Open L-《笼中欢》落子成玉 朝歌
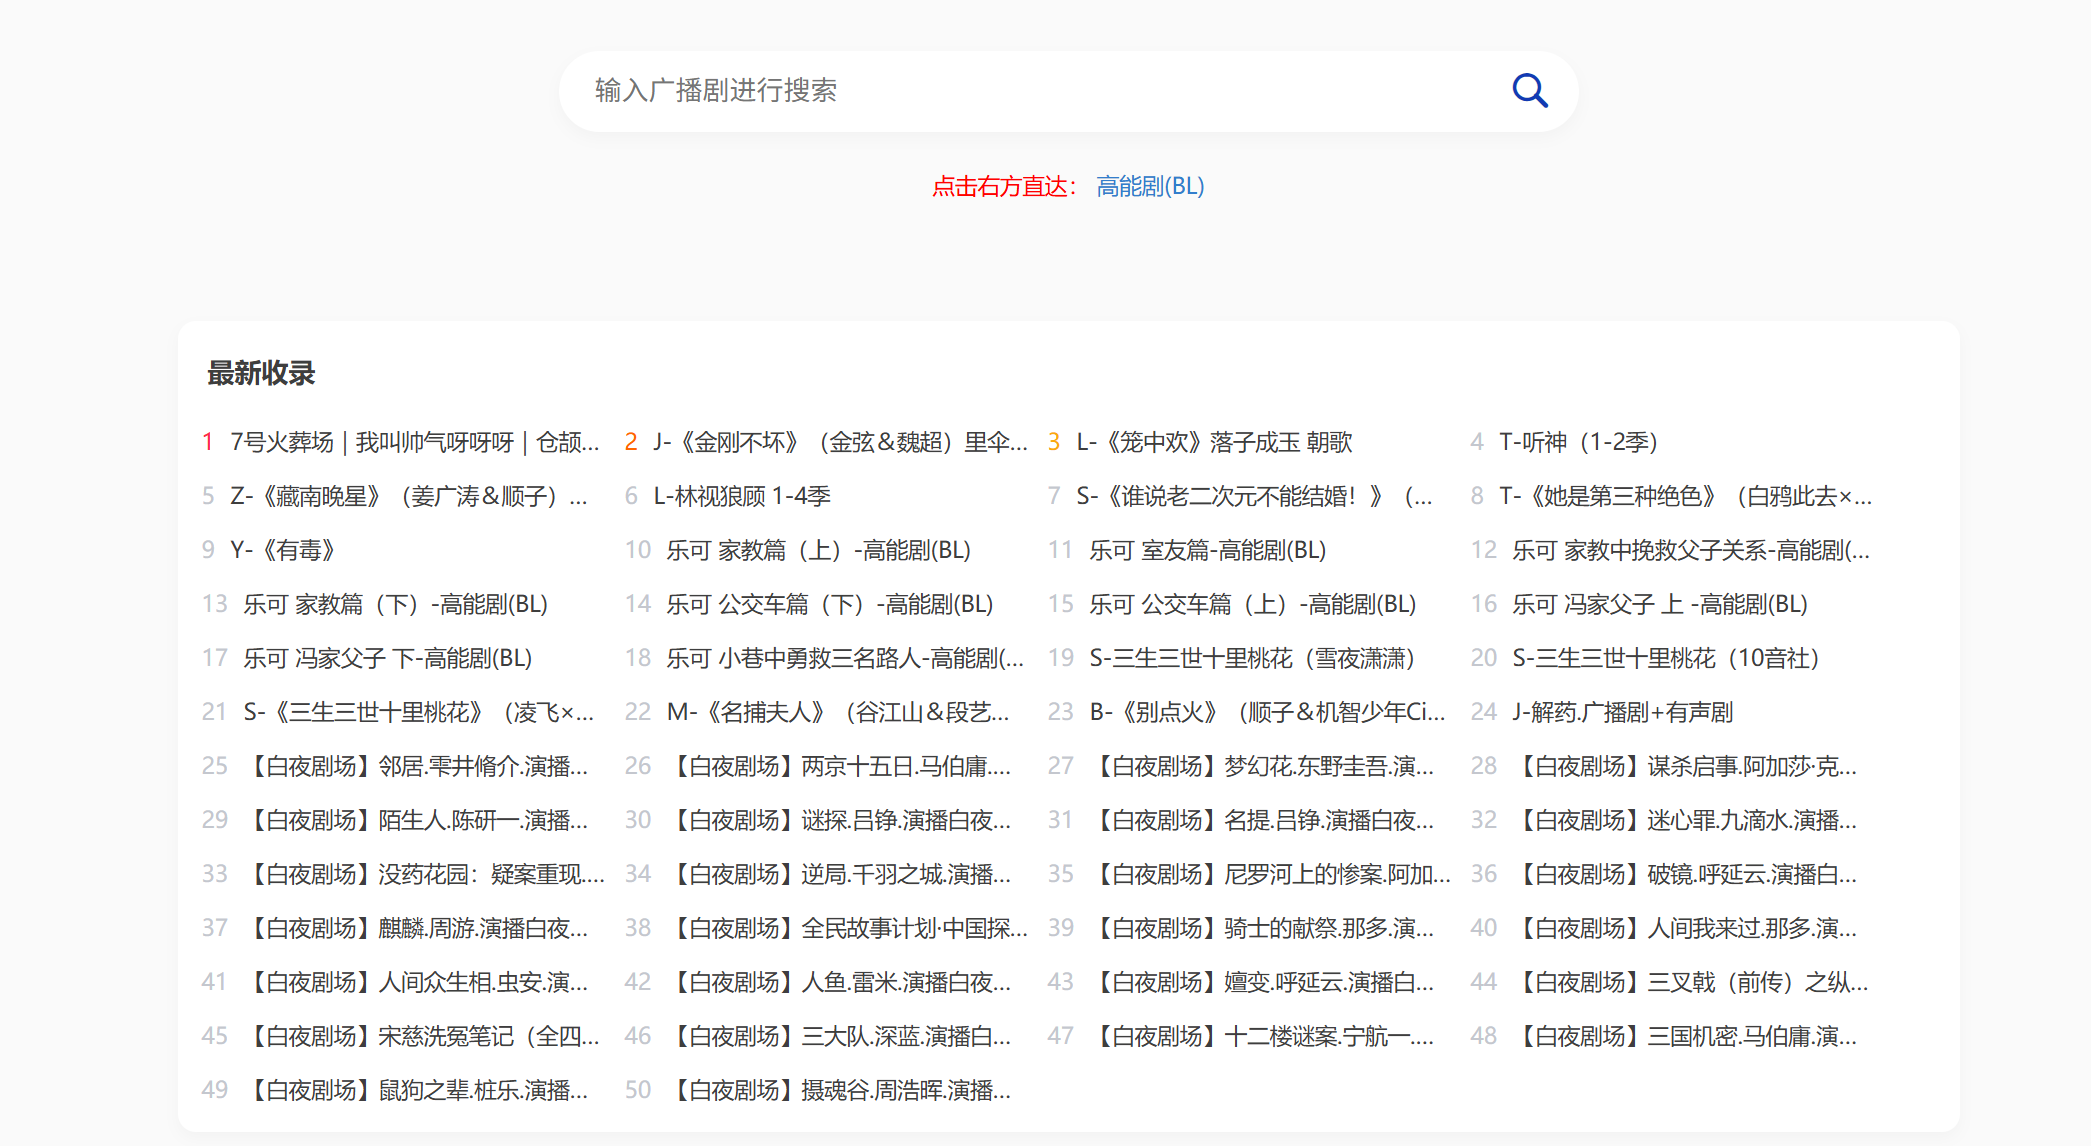The width and height of the screenshot is (2091, 1146). (1214, 442)
